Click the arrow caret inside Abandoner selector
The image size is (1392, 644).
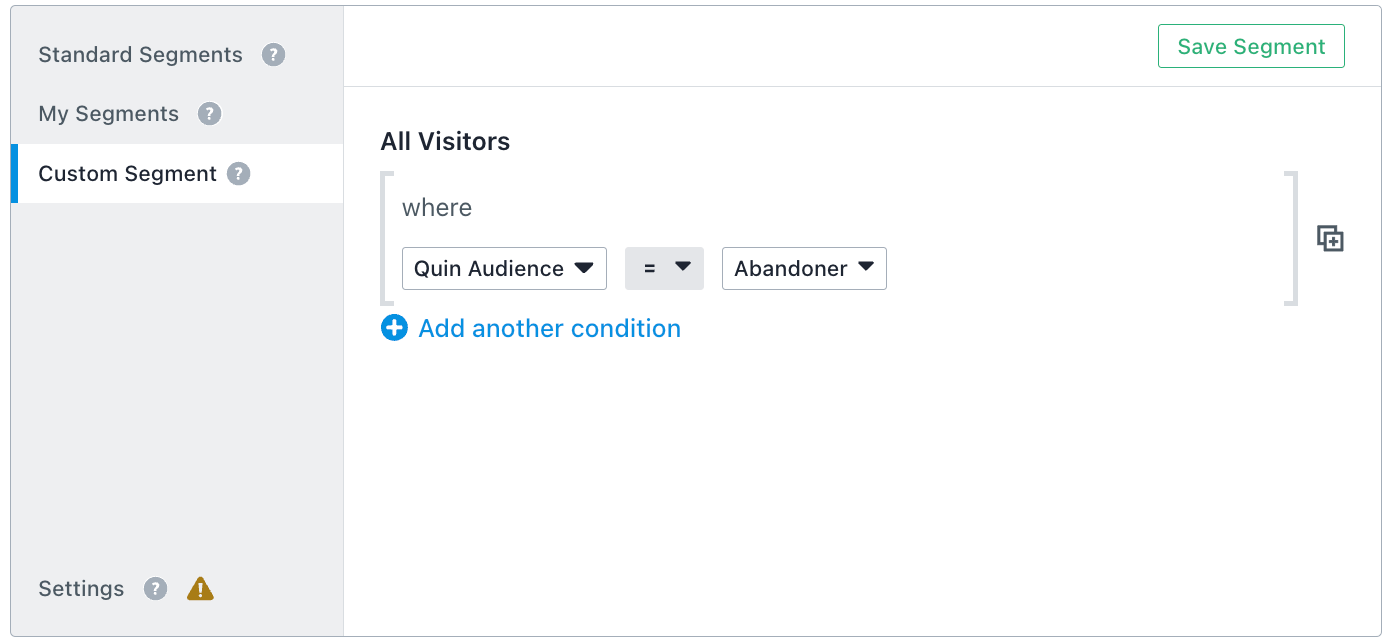point(866,267)
